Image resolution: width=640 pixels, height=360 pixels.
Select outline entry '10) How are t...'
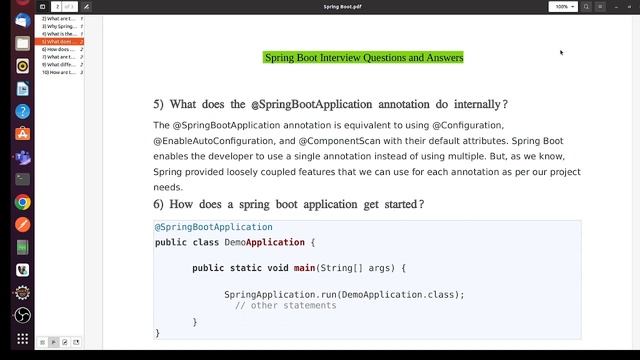coord(60,72)
